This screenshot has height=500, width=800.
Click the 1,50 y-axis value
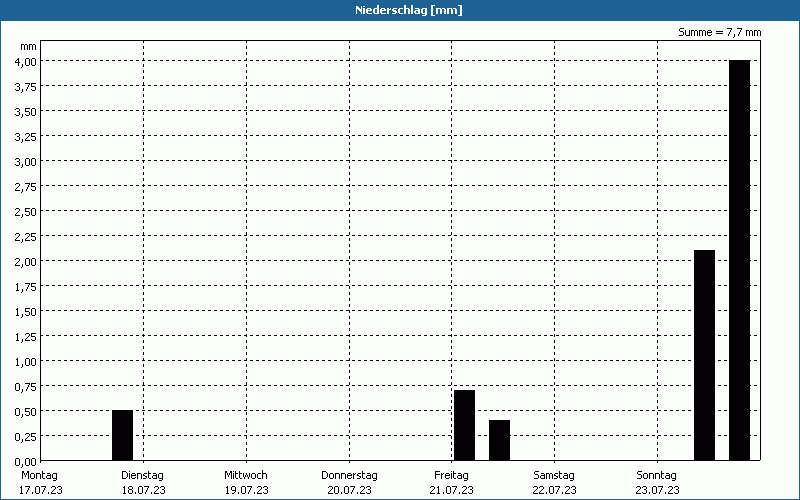pos(26,312)
